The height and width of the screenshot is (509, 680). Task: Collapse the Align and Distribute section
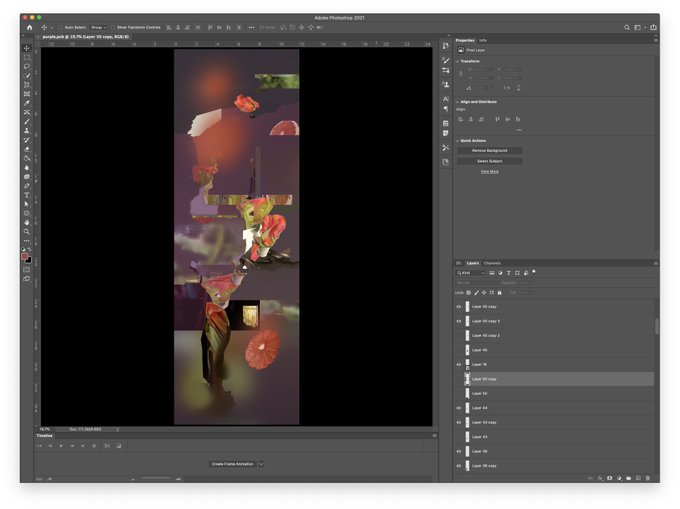(458, 102)
